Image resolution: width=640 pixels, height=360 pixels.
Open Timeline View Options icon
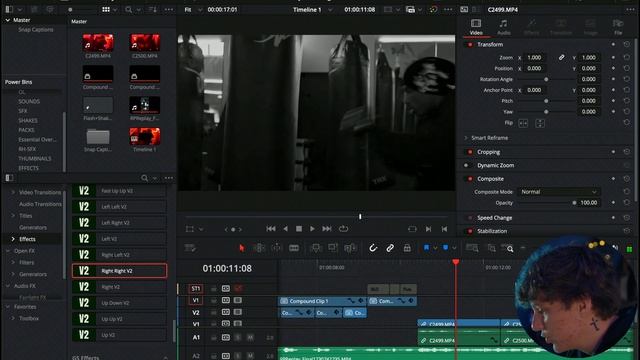click(190, 248)
